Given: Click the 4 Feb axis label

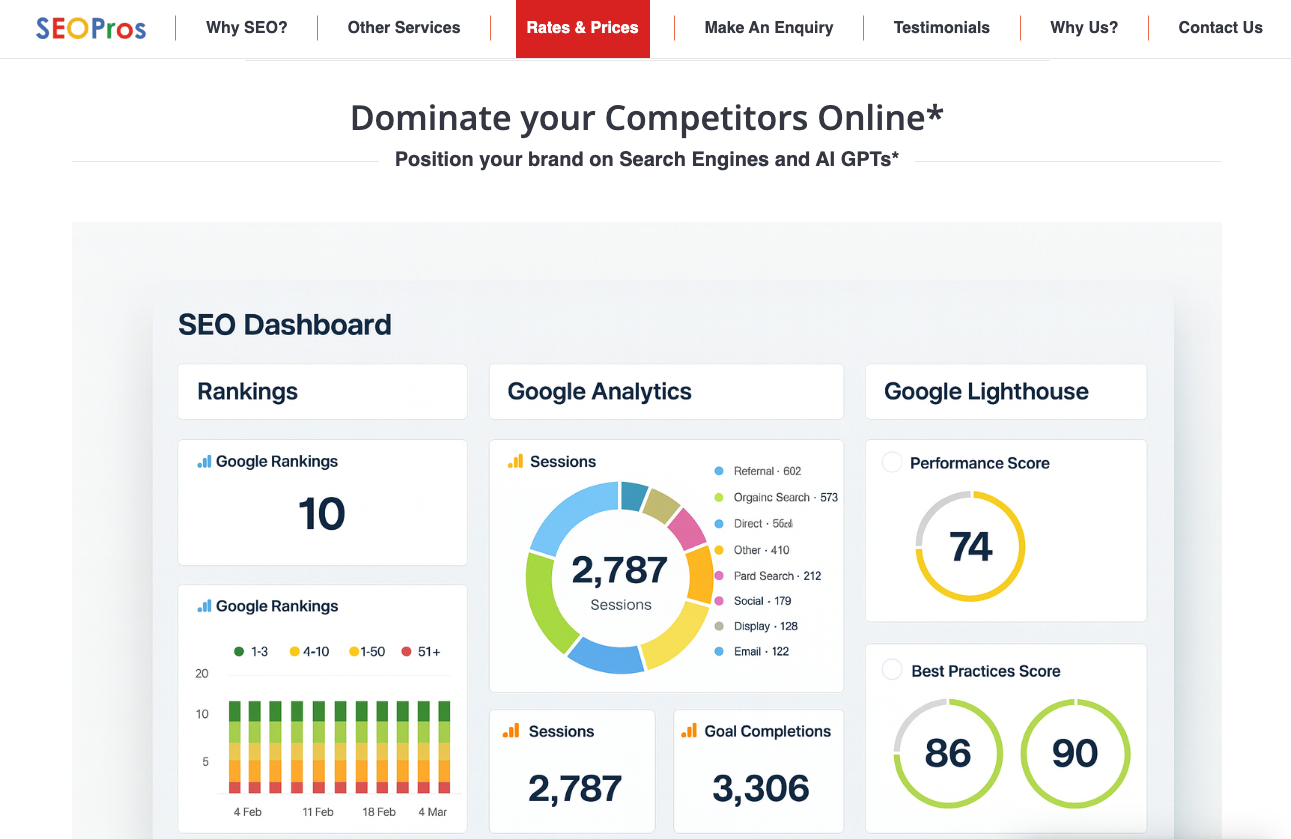Looking at the screenshot, I should (x=248, y=812).
